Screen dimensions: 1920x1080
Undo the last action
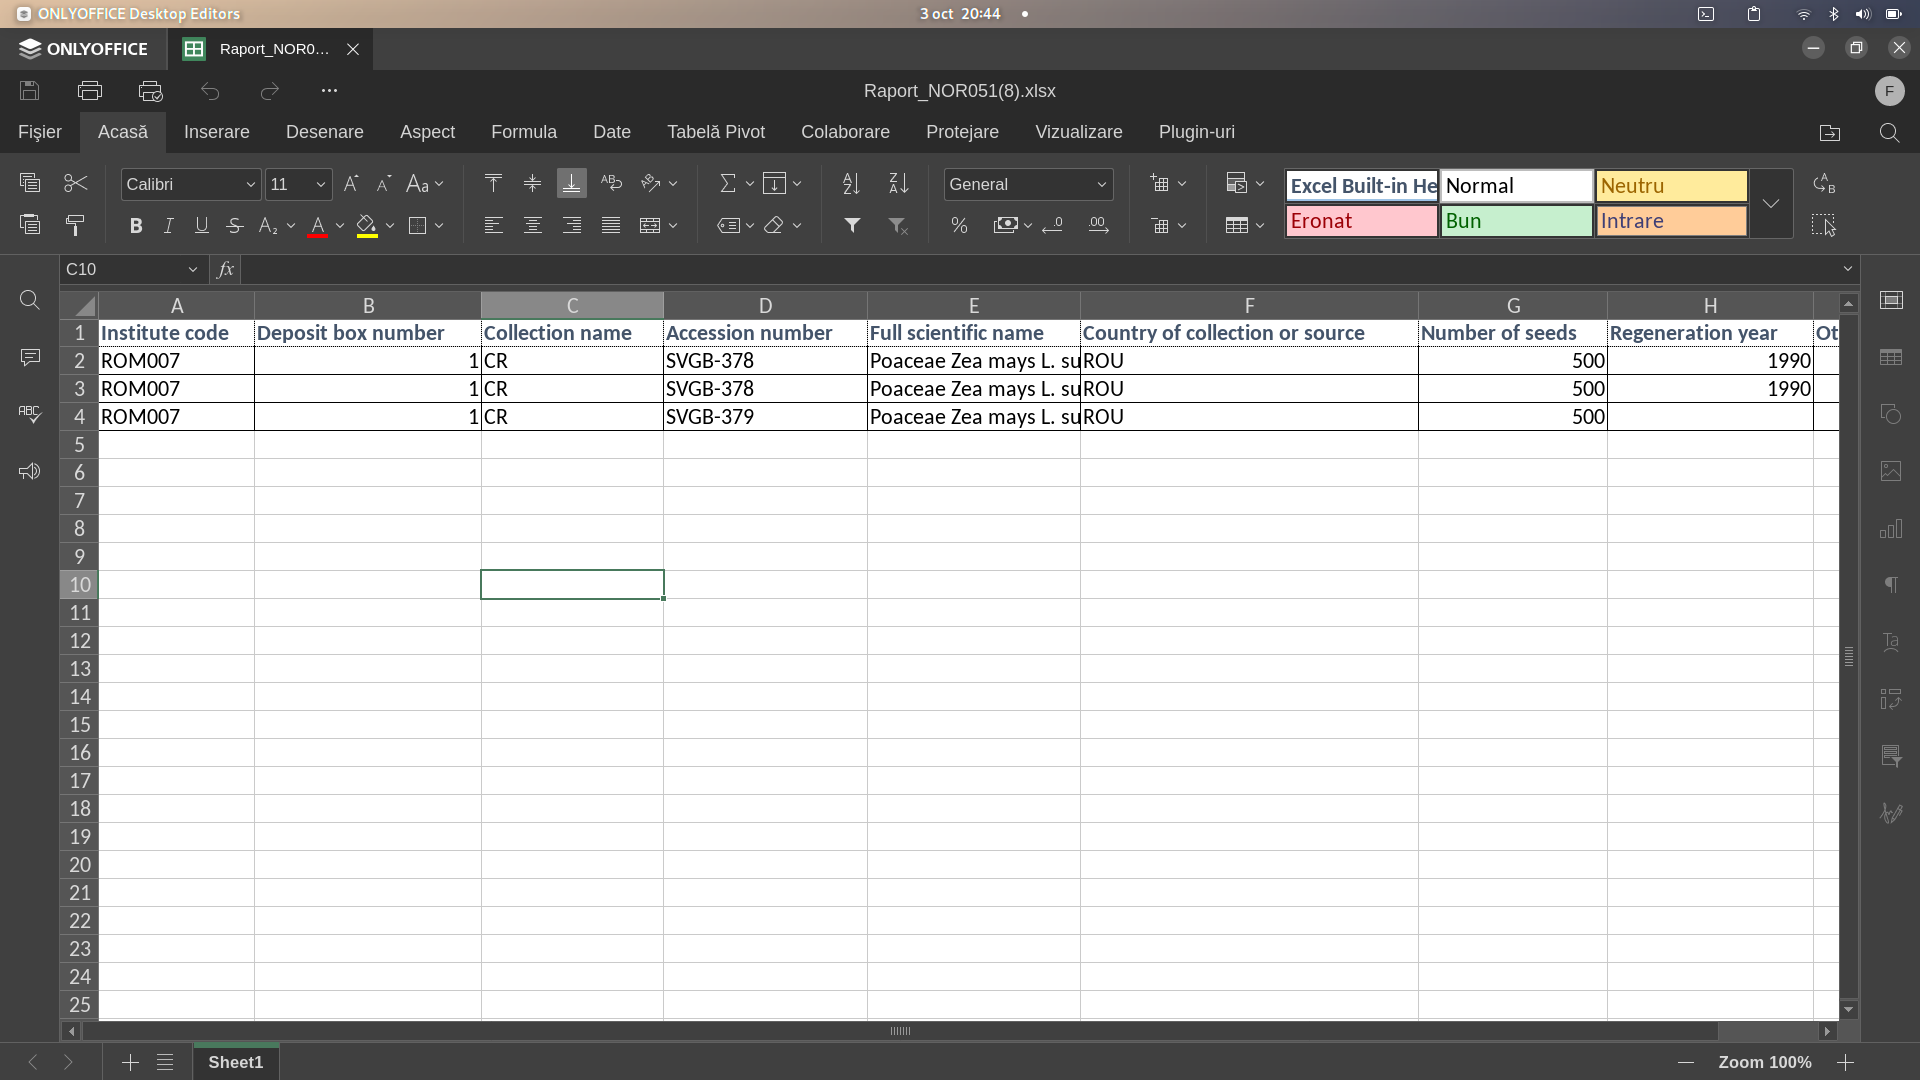coord(210,91)
